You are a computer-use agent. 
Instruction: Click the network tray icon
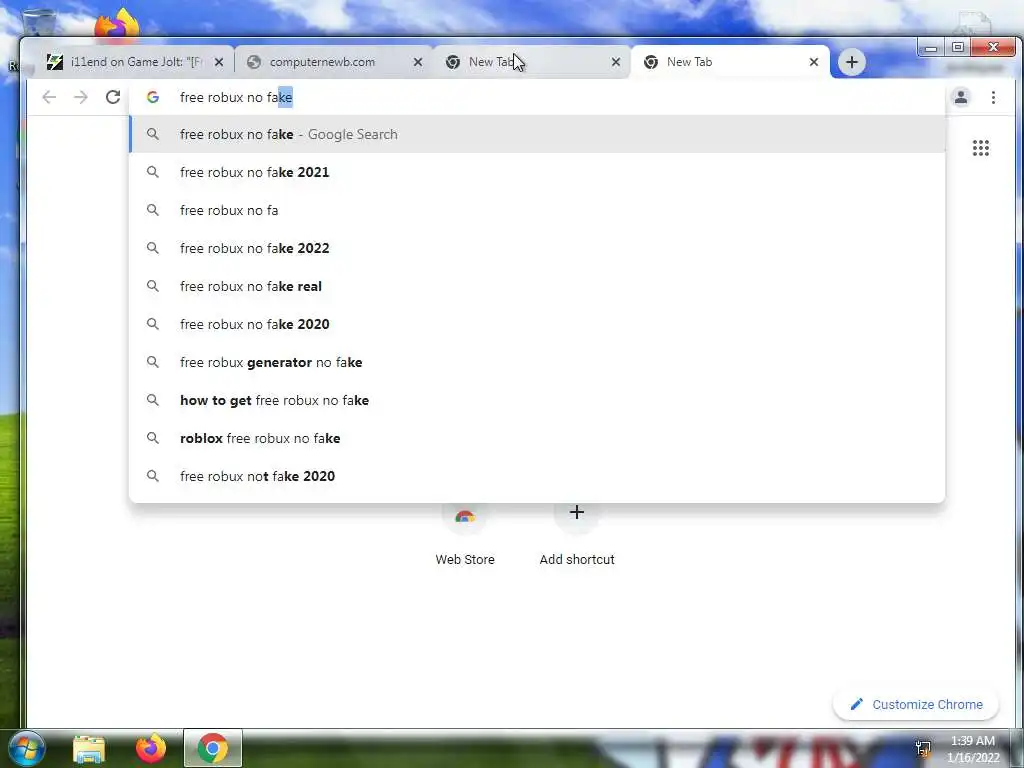pos(923,748)
